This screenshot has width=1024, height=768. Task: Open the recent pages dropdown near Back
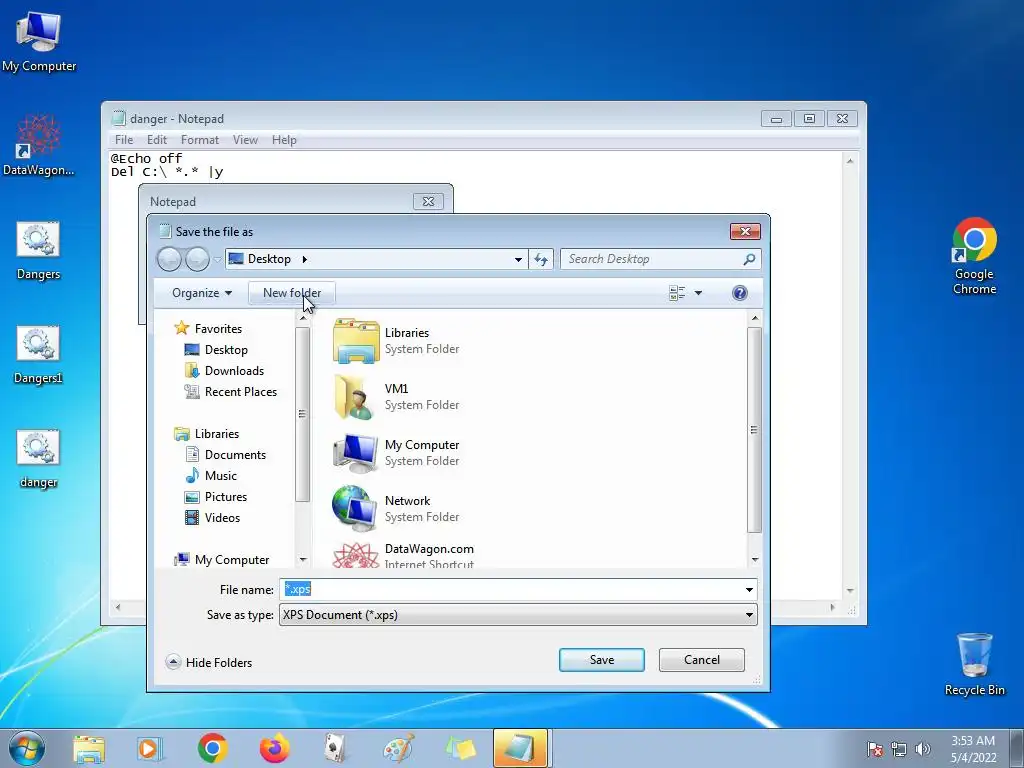(x=217, y=259)
